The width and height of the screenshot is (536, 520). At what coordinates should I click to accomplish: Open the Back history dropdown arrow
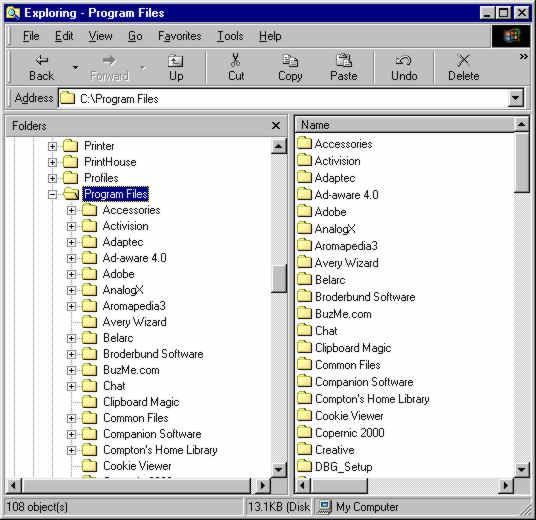coord(76,68)
